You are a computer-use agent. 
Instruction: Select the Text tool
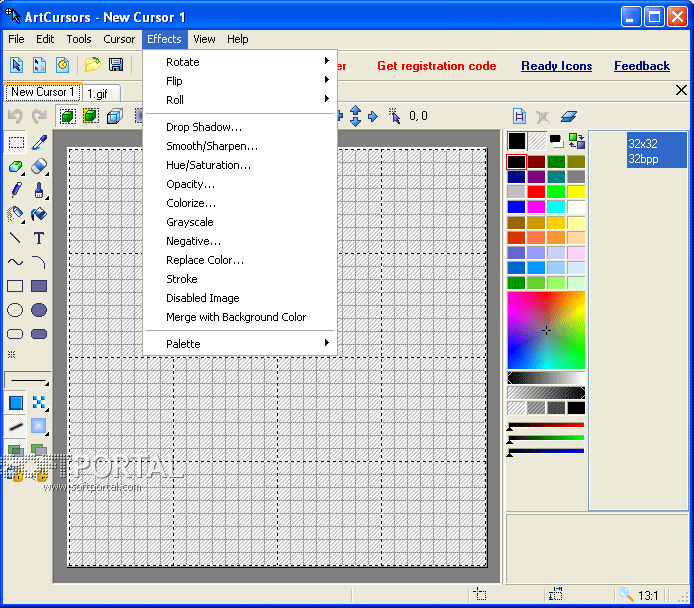39,238
